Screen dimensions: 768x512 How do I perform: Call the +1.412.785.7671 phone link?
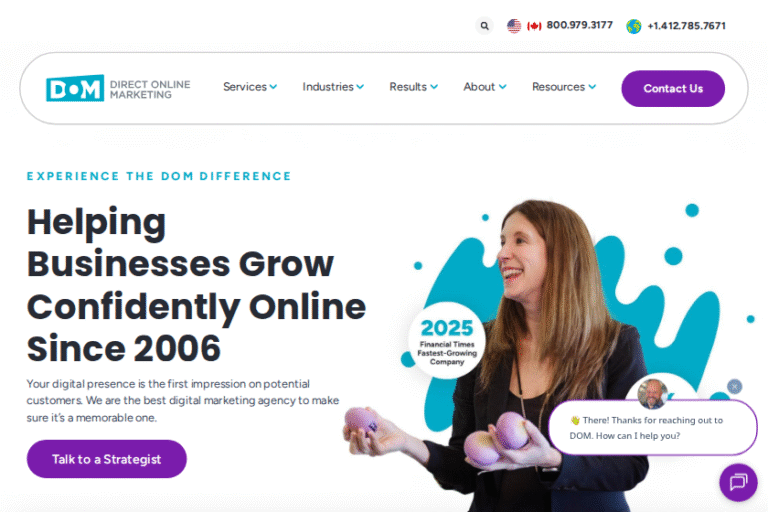tap(686, 26)
